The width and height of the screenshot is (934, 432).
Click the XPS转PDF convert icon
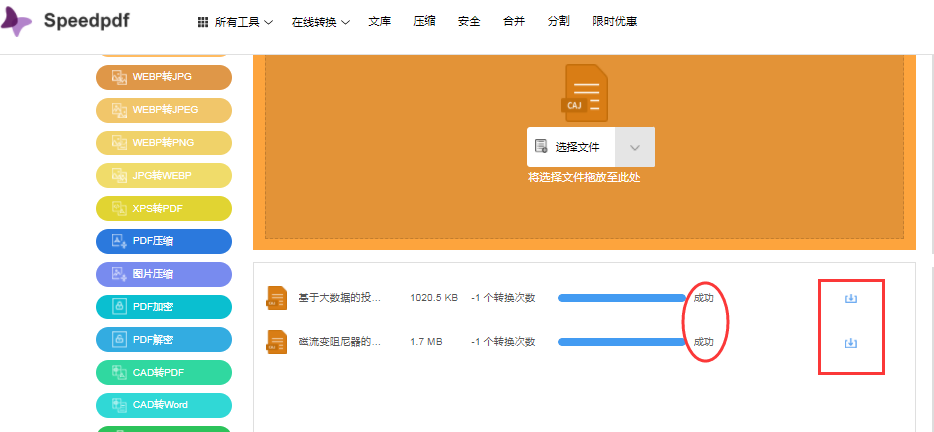pos(120,209)
